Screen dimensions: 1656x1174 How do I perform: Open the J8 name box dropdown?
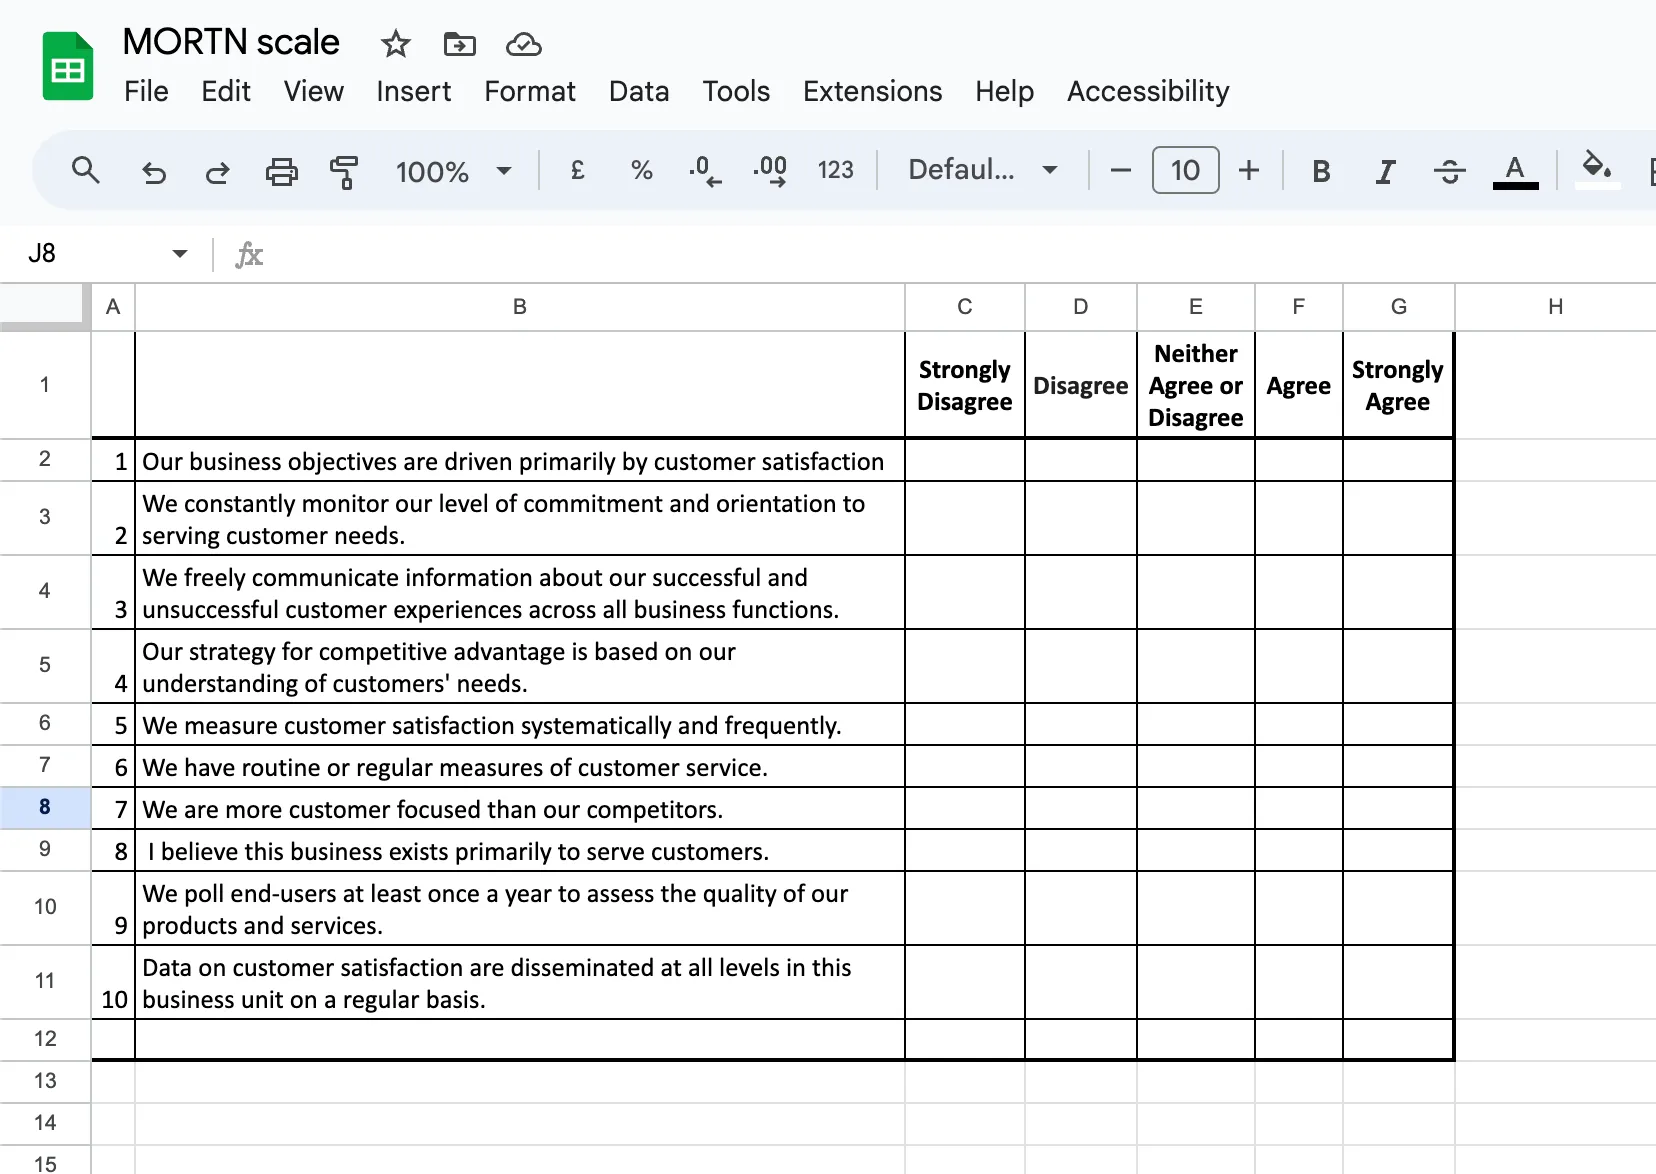pyautogui.click(x=180, y=254)
